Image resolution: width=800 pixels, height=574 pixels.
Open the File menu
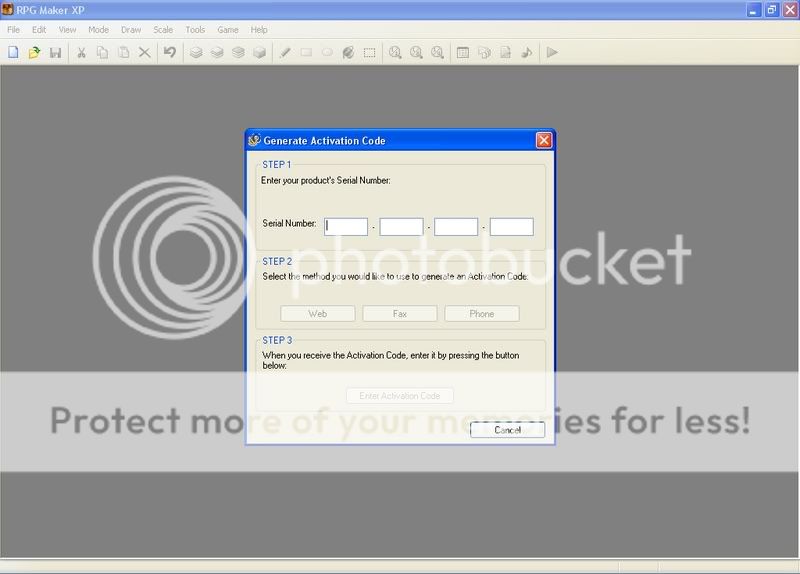pos(14,30)
